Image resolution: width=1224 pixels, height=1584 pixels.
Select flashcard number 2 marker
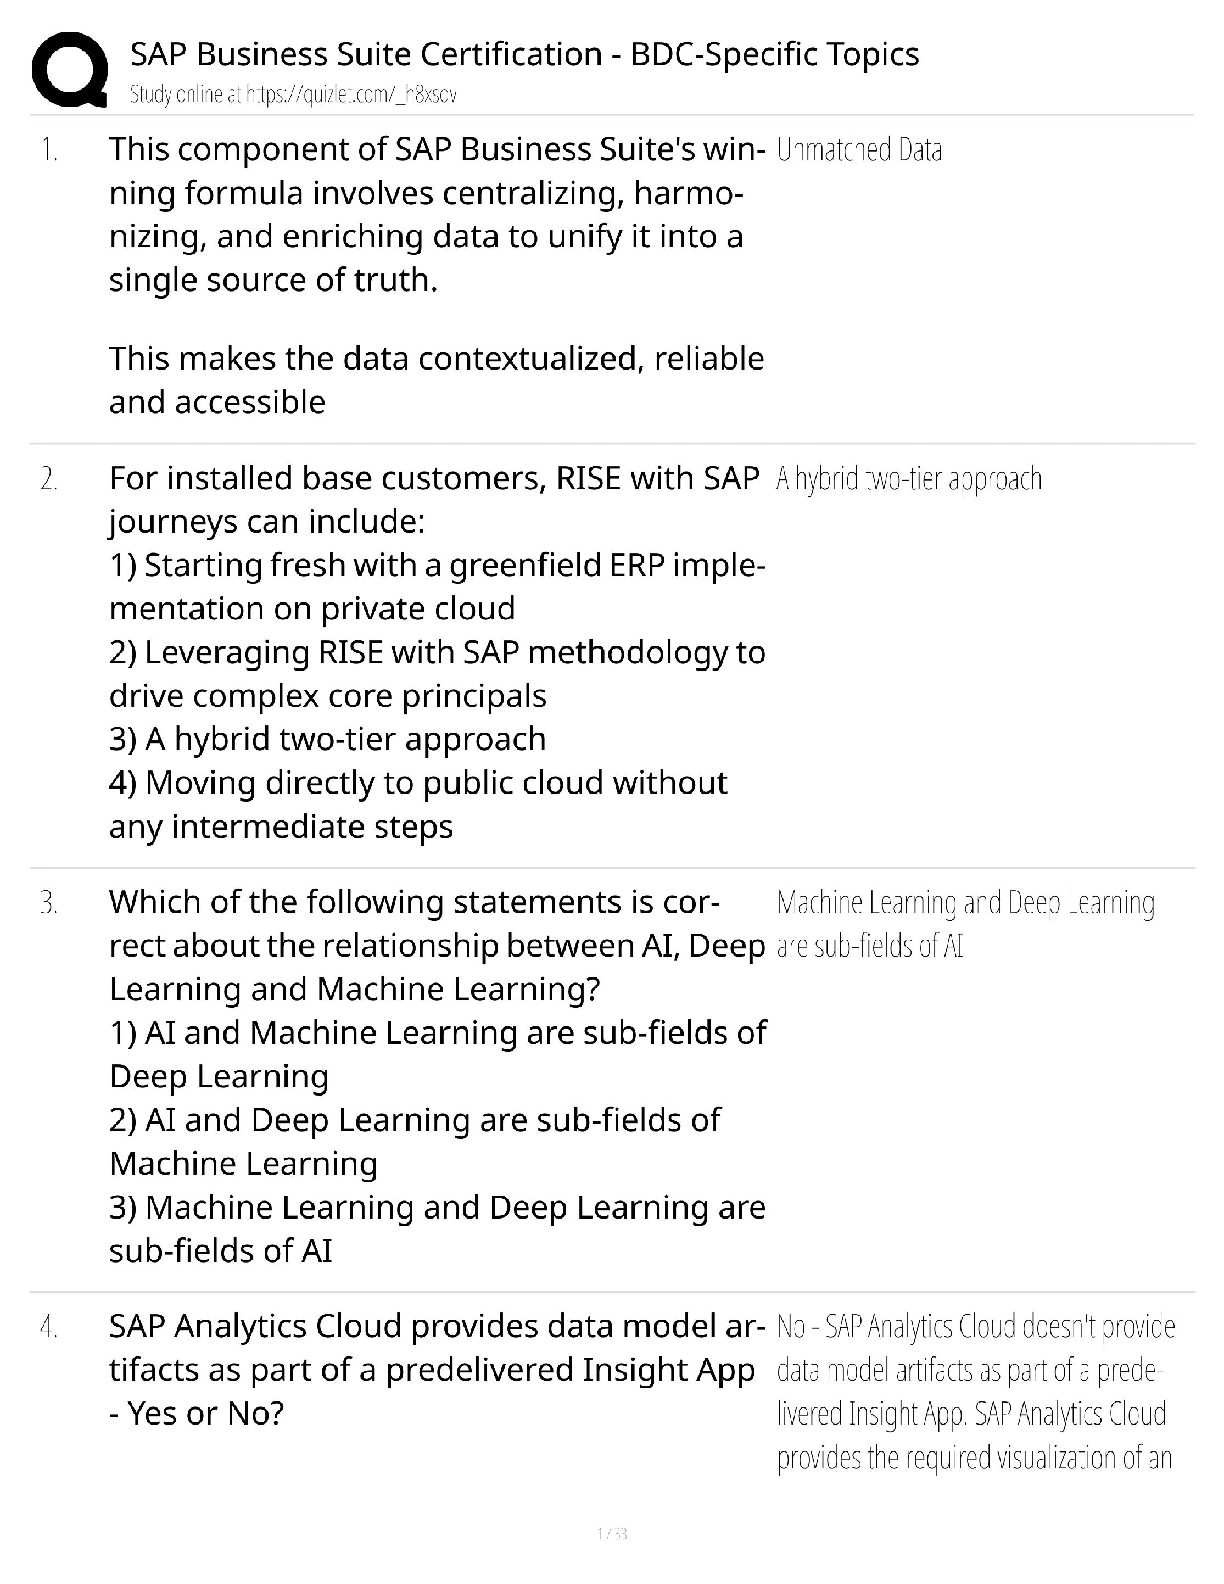(x=49, y=479)
